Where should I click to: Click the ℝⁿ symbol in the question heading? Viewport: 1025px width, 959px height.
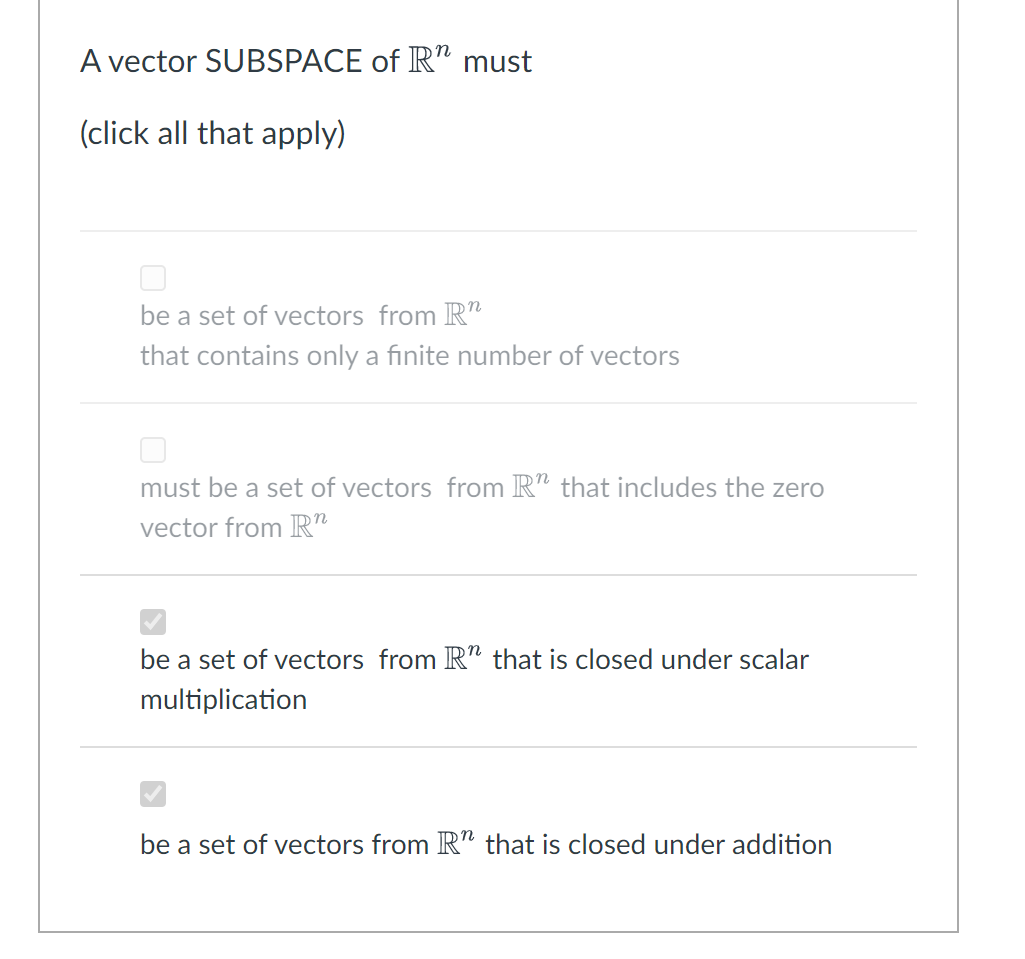(429, 59)
